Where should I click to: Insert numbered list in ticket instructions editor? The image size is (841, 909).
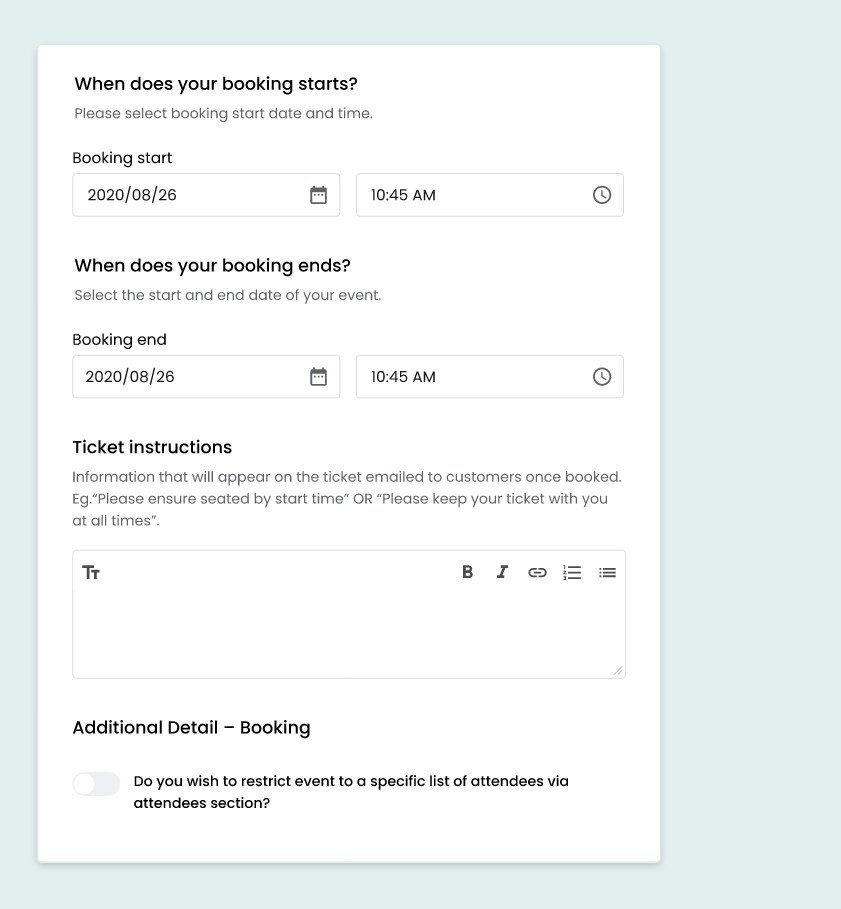pos(572,573)
